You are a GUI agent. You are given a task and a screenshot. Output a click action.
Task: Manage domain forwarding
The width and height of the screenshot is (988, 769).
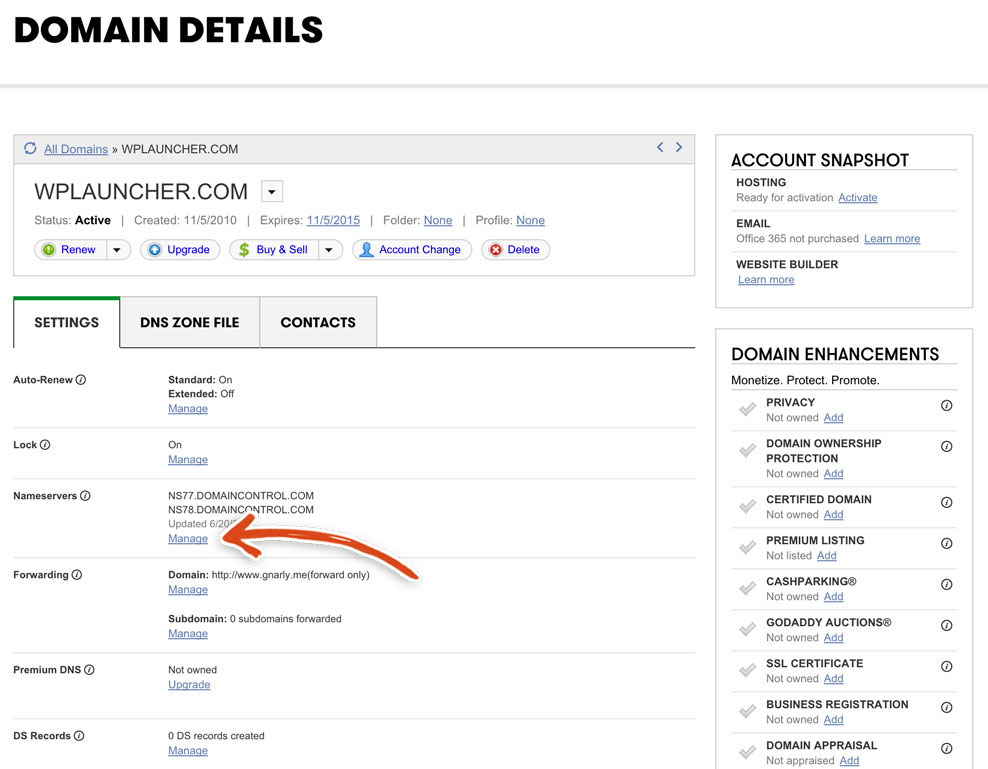coord(188,589)
